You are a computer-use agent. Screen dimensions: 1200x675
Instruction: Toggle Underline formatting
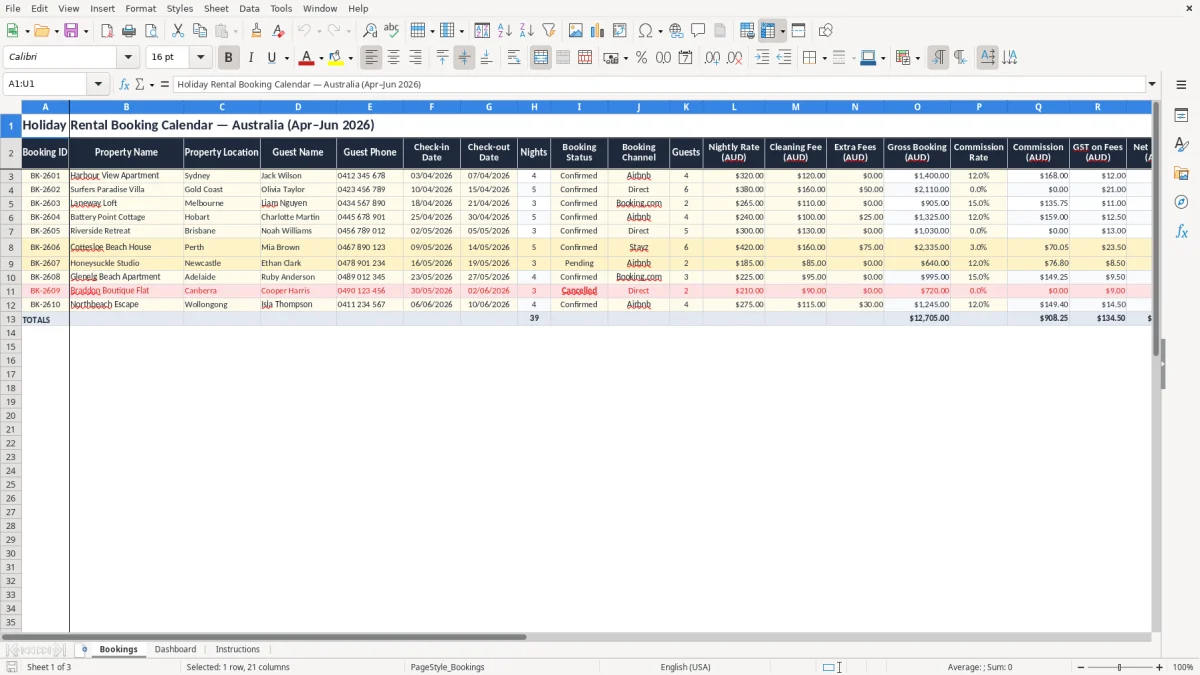coord(271,58)
